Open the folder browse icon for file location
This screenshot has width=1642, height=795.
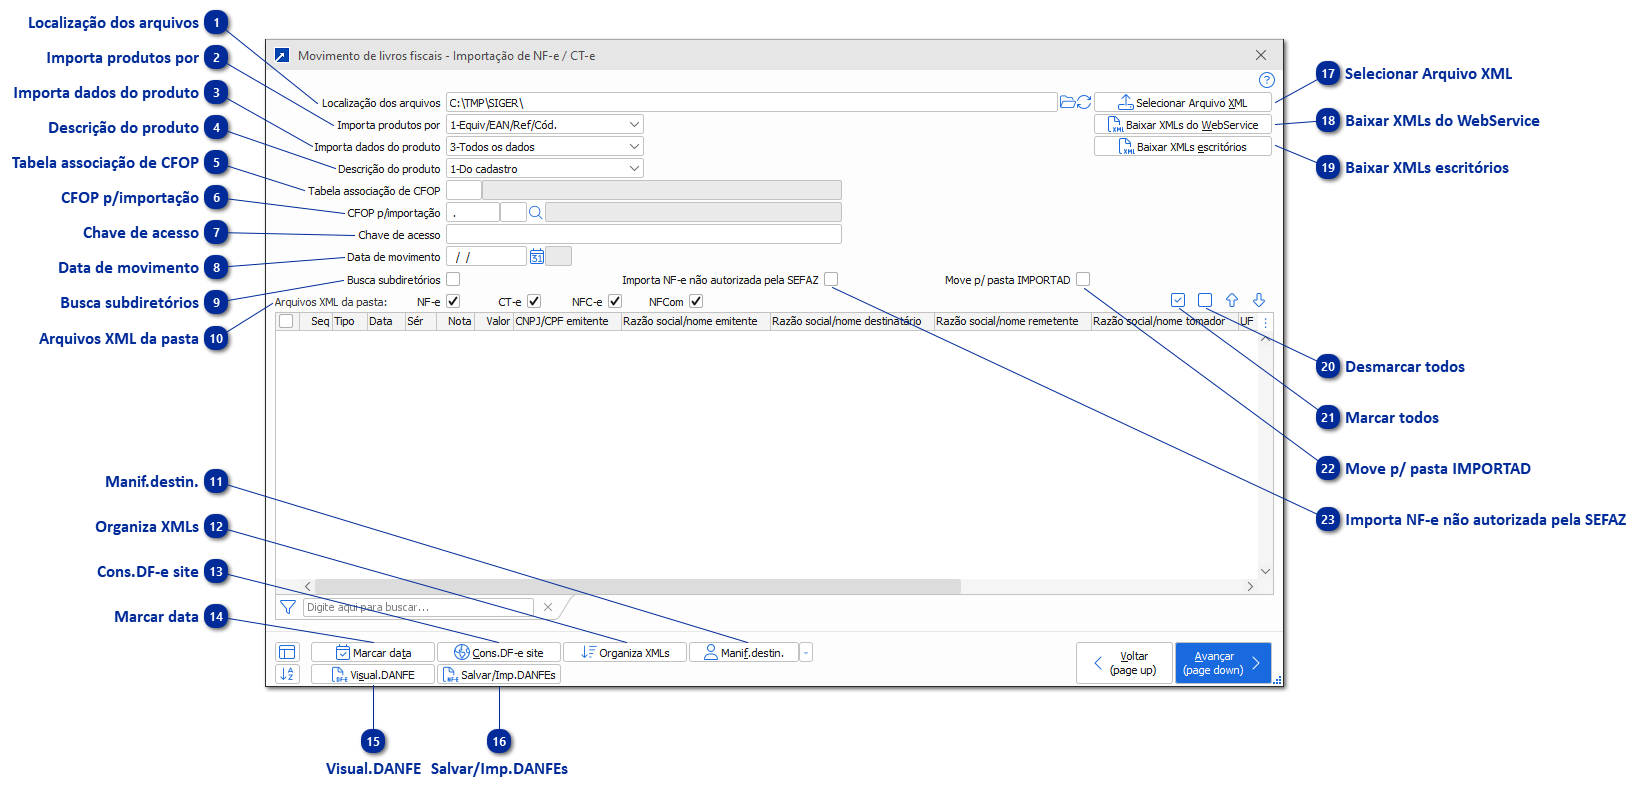(x=1067, y=102)
